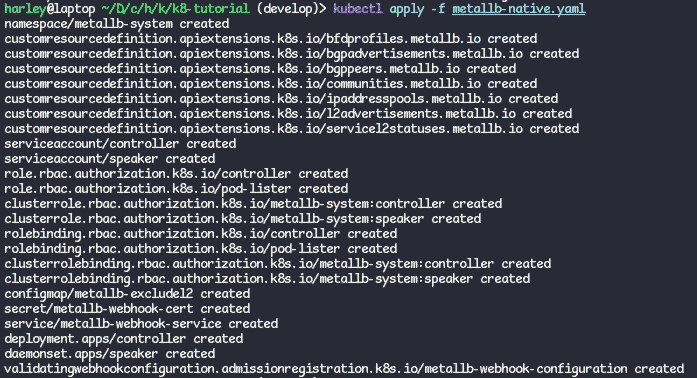The width and height of the screenshot is (697, 378).
Task: Click the underlined metallb-native.yaml filename
Action: click(x=519, y=9)
